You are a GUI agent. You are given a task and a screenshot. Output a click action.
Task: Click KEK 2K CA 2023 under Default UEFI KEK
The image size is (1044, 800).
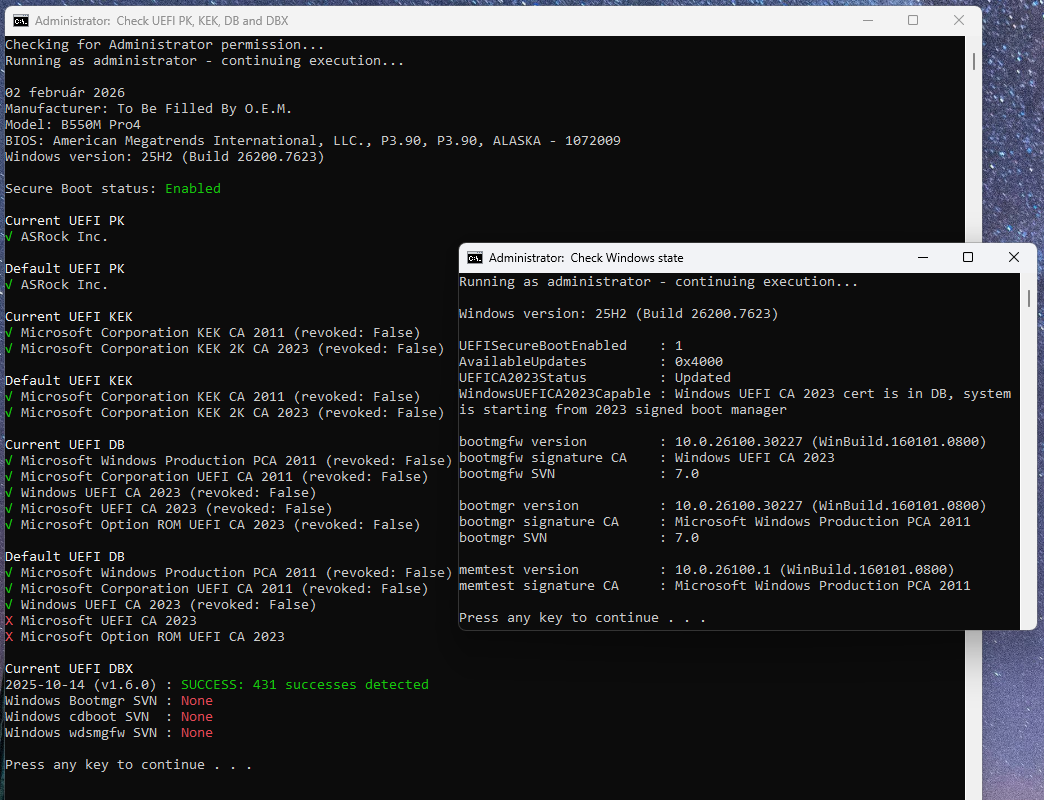click(x=225, y=412)
